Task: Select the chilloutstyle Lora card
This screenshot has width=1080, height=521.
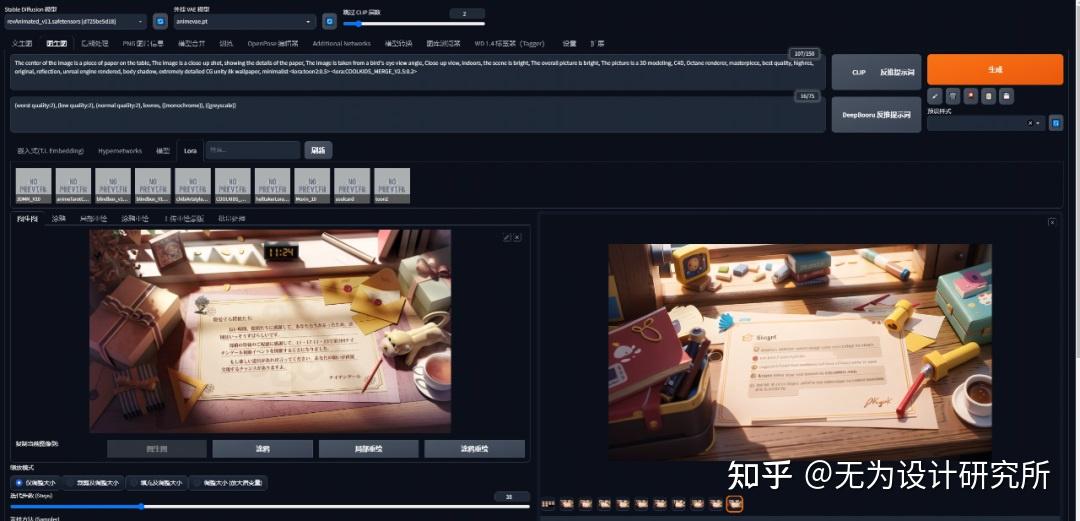Action: (x=193, y=186)
